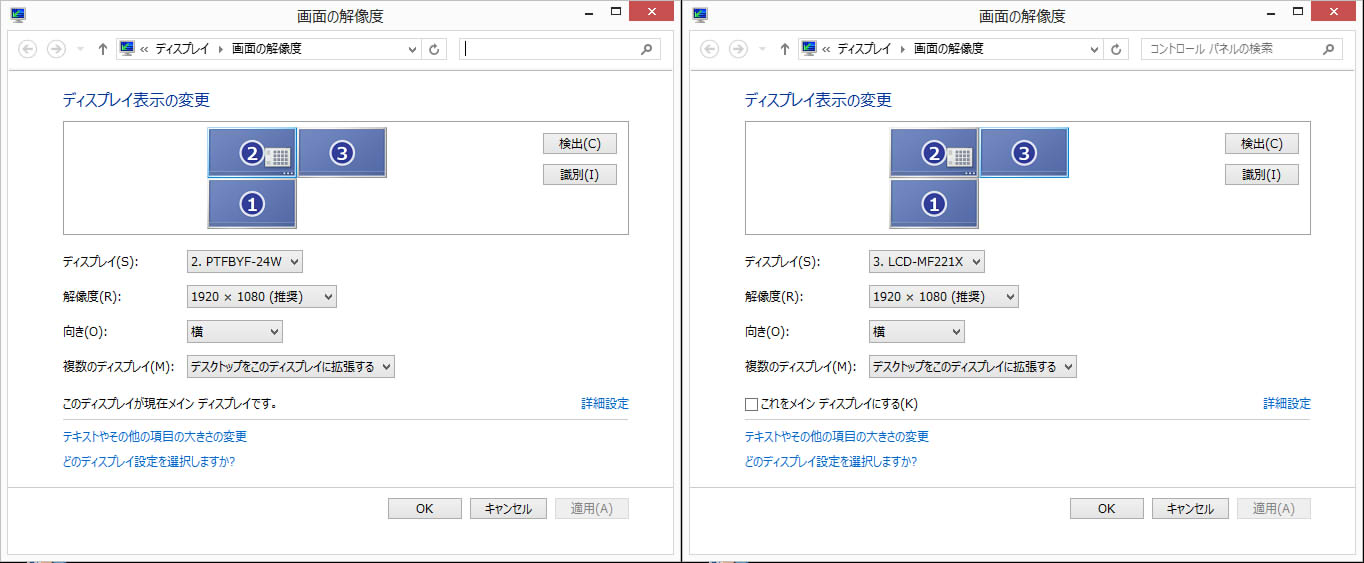
Task: Select monitor 1 in the right window preview
Action: [x=934, y=204]
